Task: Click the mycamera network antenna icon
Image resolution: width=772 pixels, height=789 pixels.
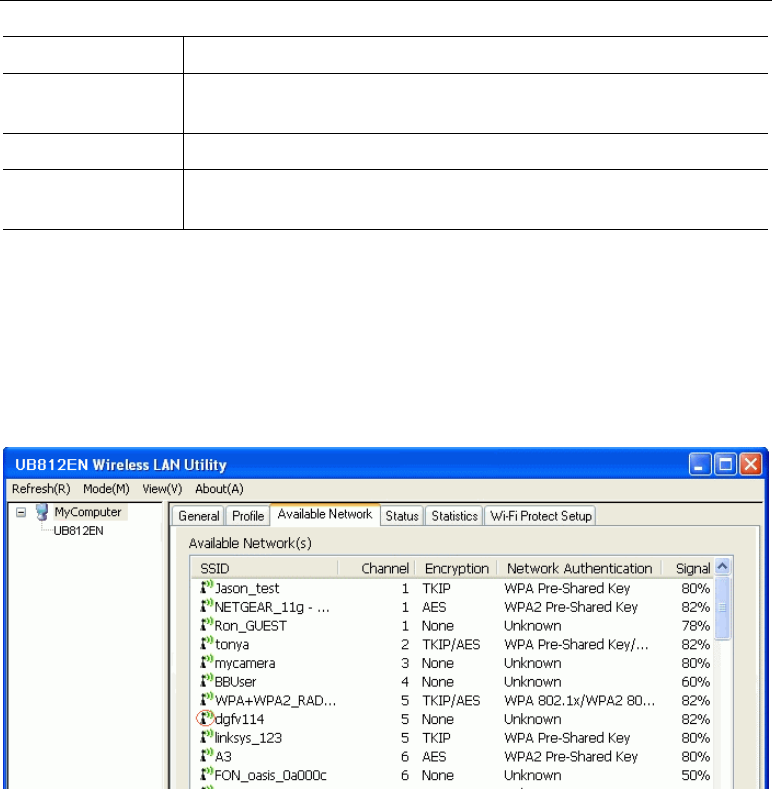Action: tap(207, 661)
